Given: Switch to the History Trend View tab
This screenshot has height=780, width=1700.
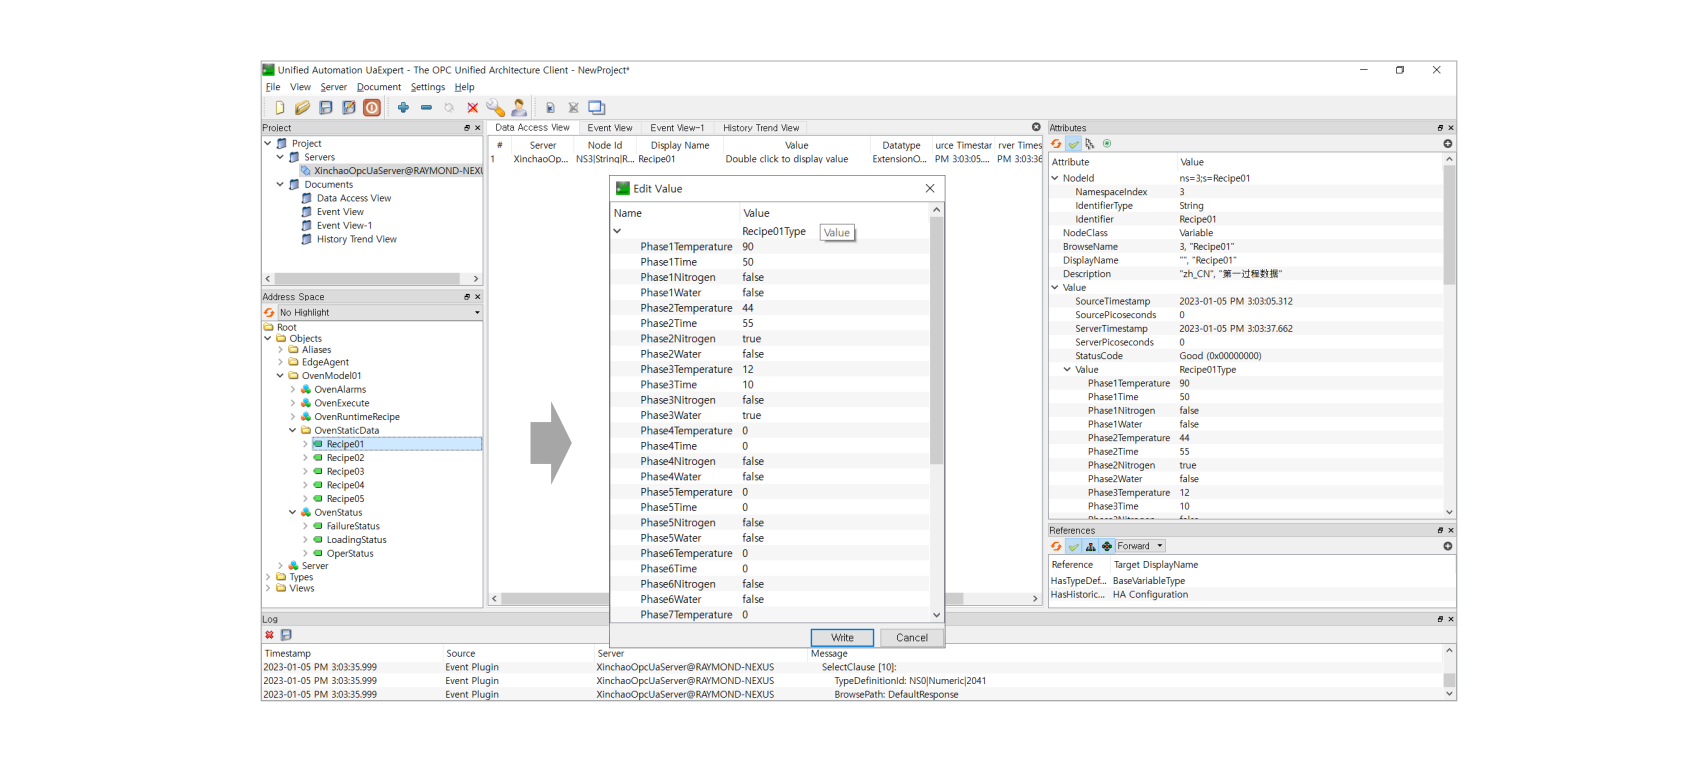Looking at the screenshot, I should [760, 128].
